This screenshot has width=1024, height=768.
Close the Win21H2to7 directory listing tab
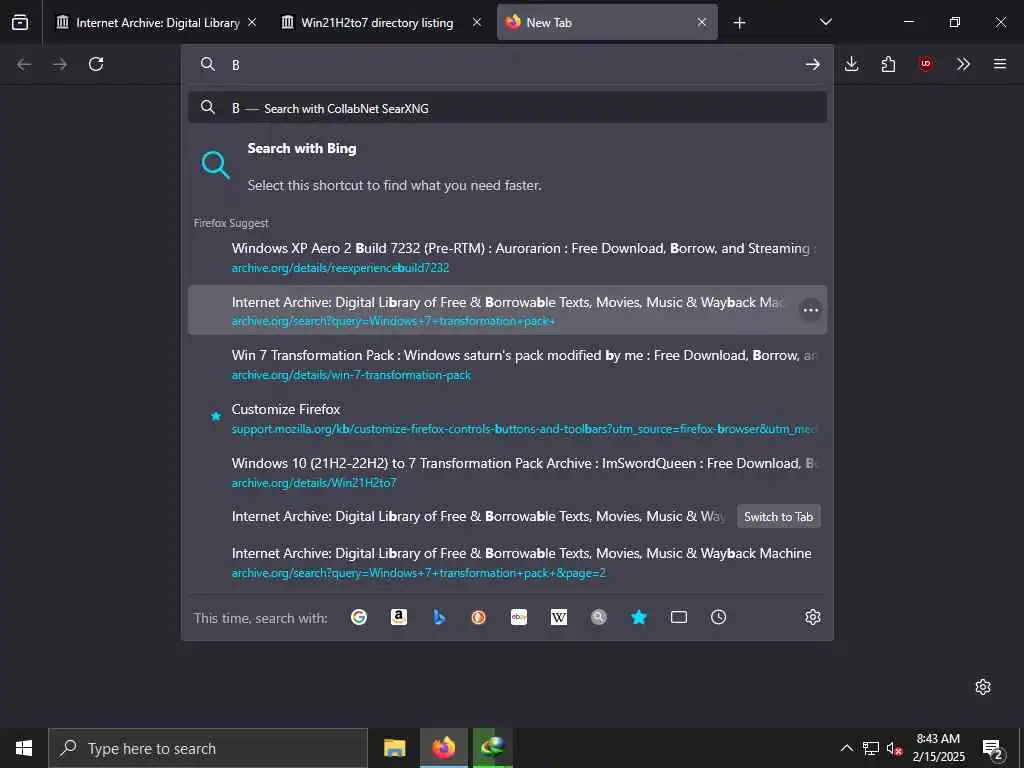477,23
